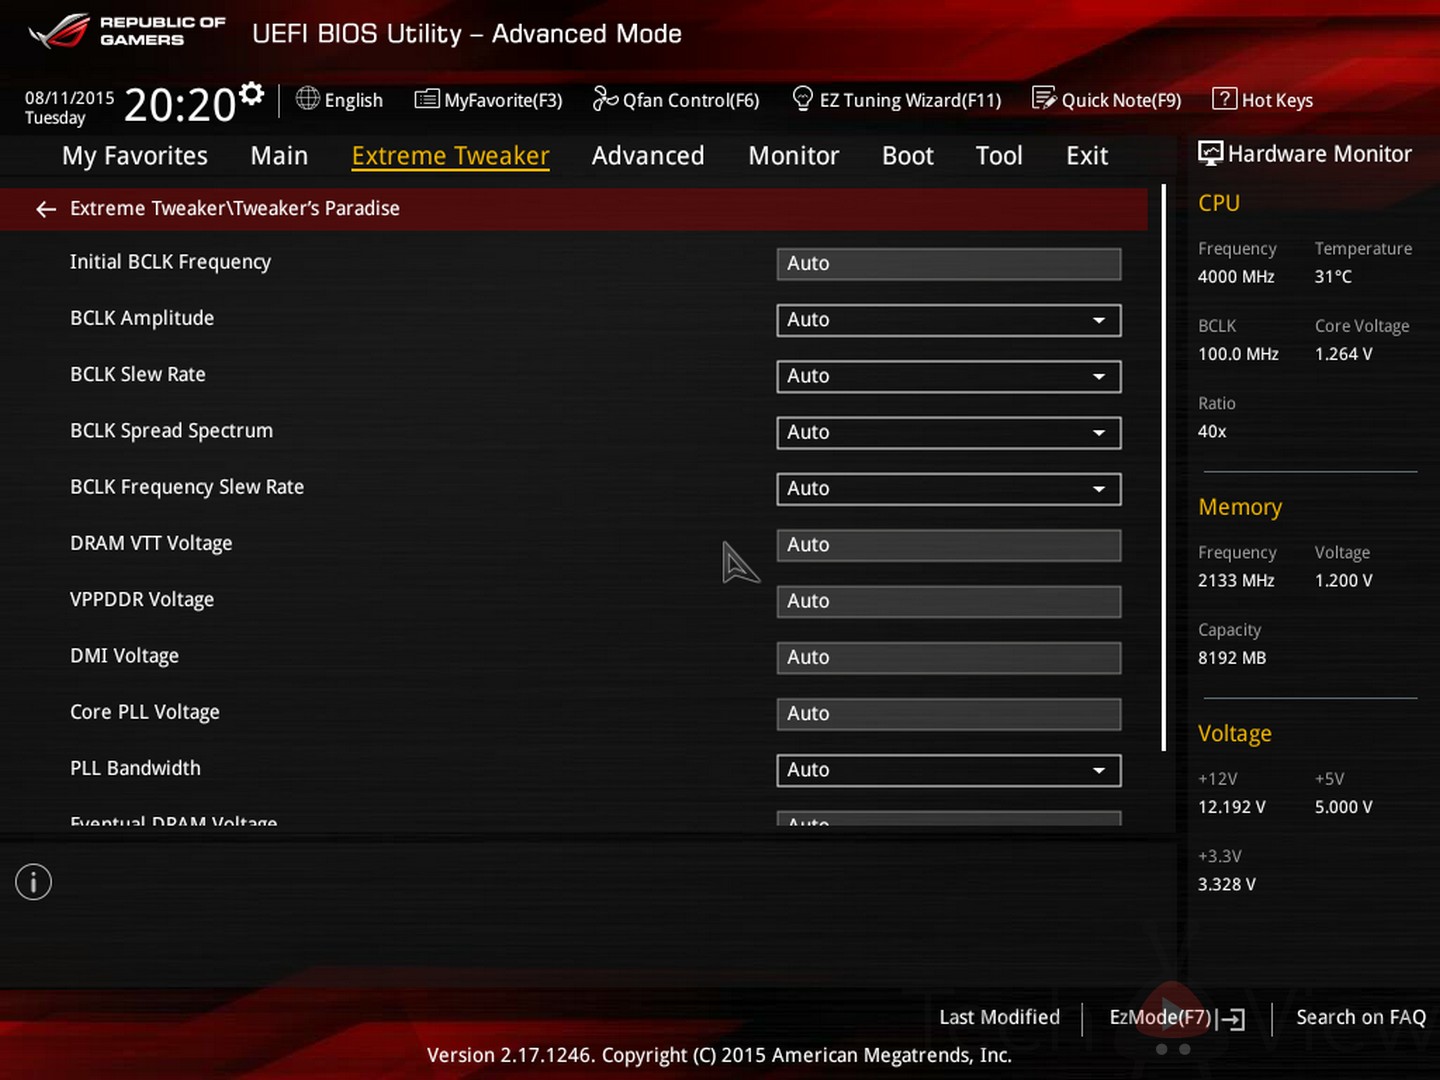
Task: Go to the Monitor tab
Action: point(794,156)
